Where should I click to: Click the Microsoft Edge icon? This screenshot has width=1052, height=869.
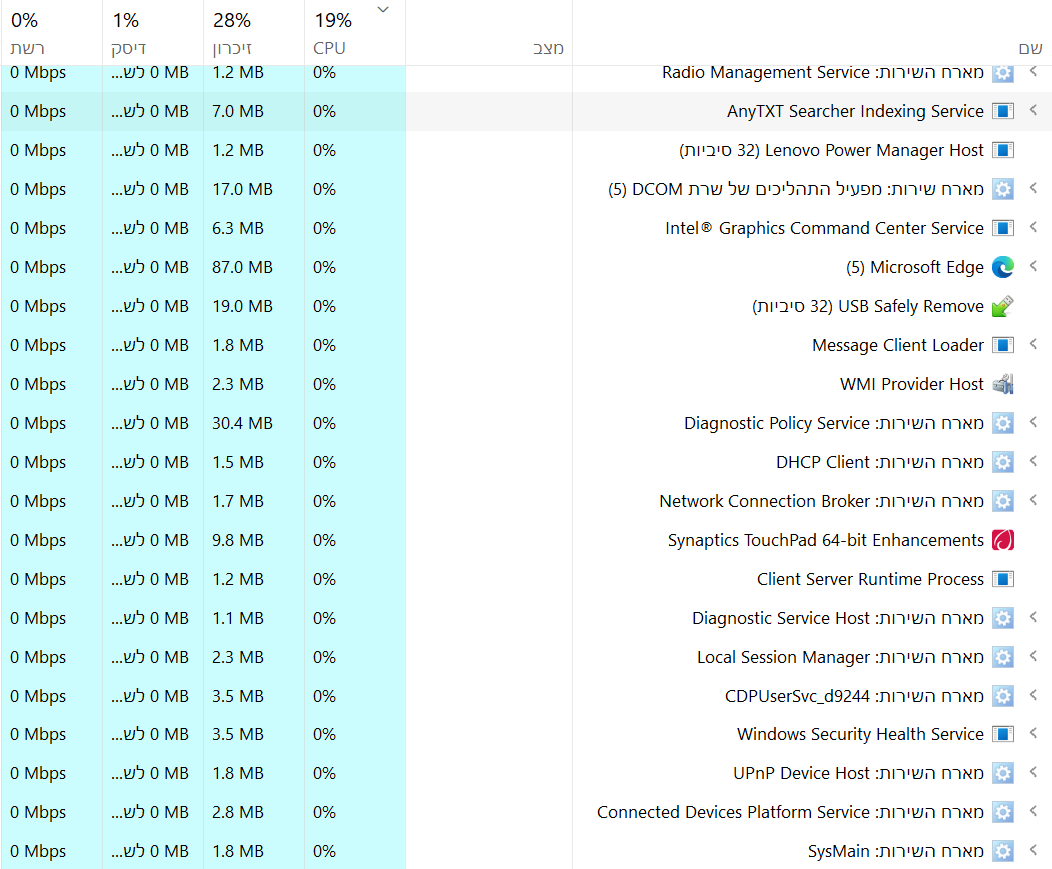click(x=1002, y=267)
